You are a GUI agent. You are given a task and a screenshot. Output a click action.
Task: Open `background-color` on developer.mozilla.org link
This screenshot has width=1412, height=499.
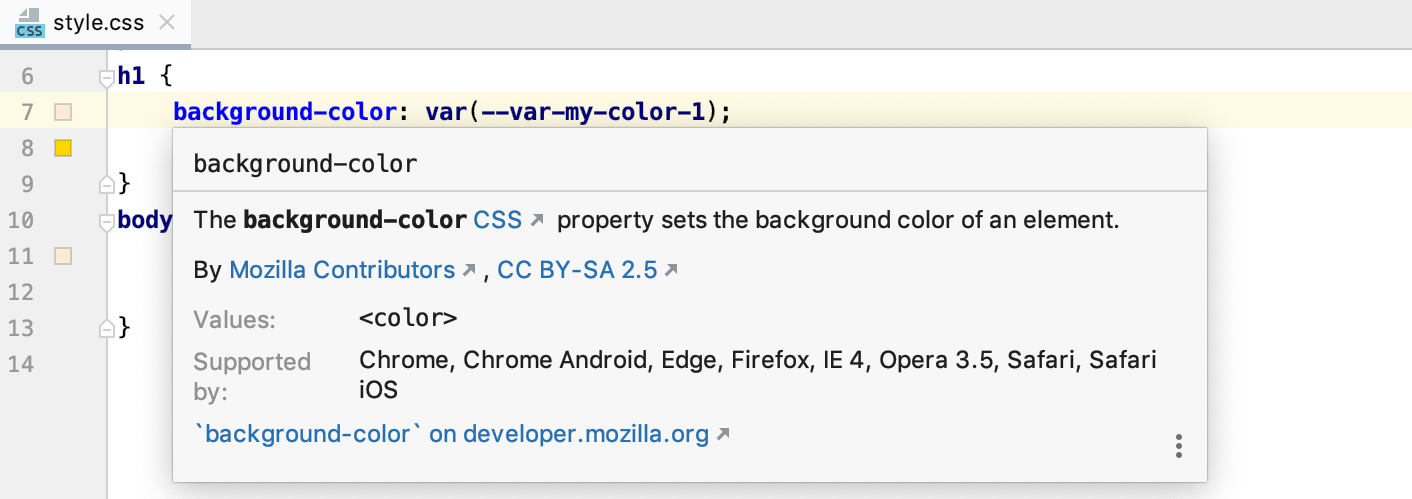tap(451, 434)
